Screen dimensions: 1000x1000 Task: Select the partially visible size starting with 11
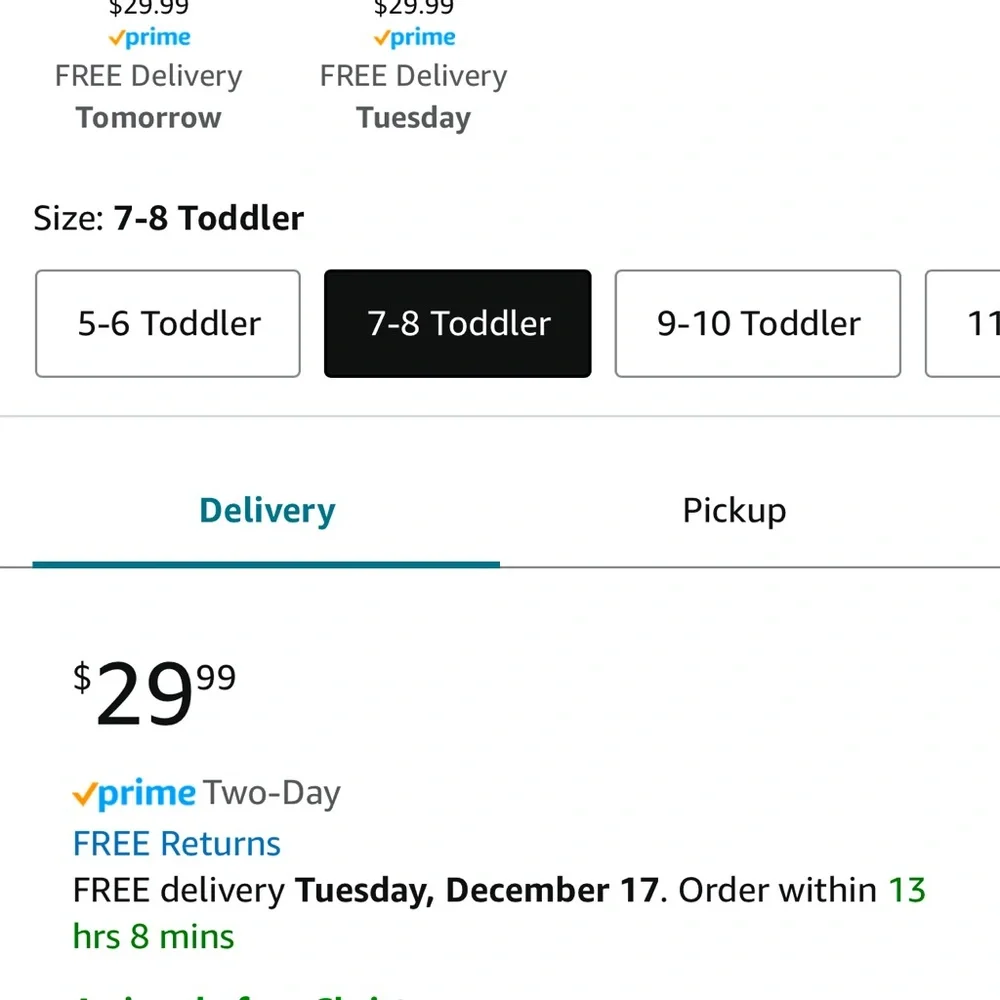pyautogui.click(x=963, y=323)
